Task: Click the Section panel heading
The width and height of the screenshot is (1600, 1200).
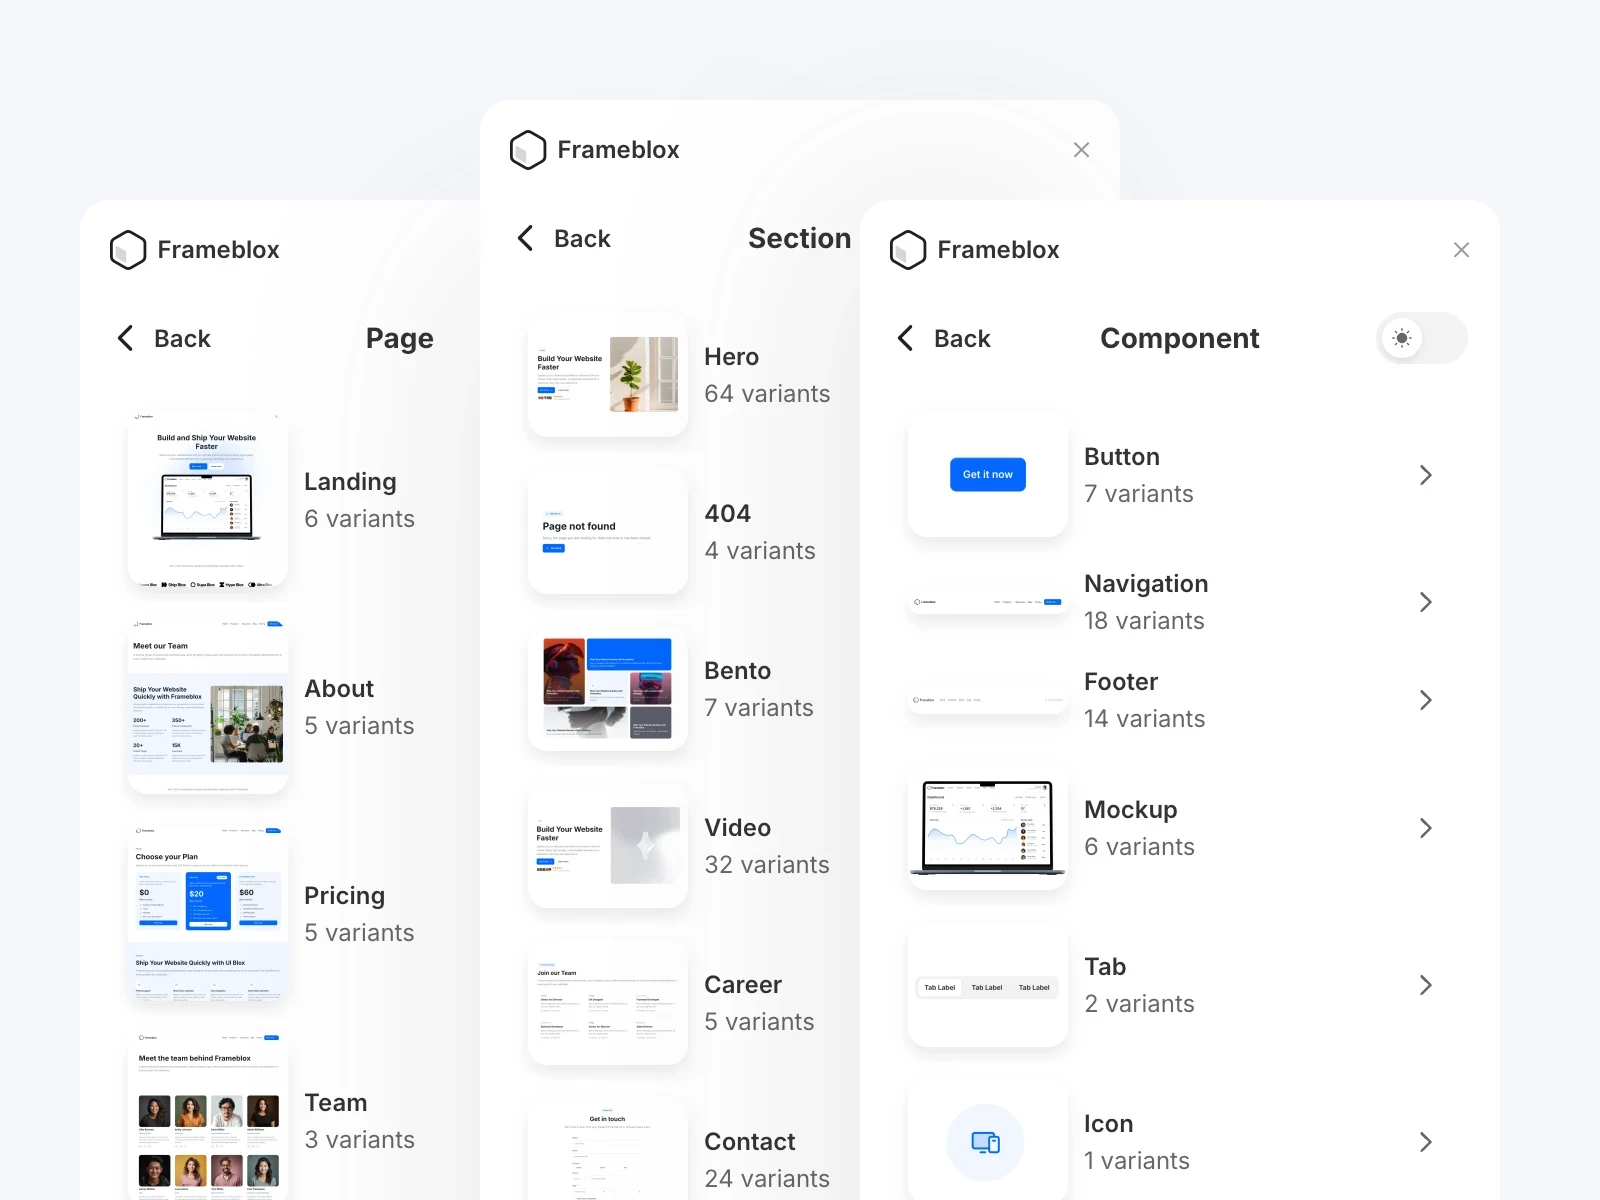Action: point(800,239)
